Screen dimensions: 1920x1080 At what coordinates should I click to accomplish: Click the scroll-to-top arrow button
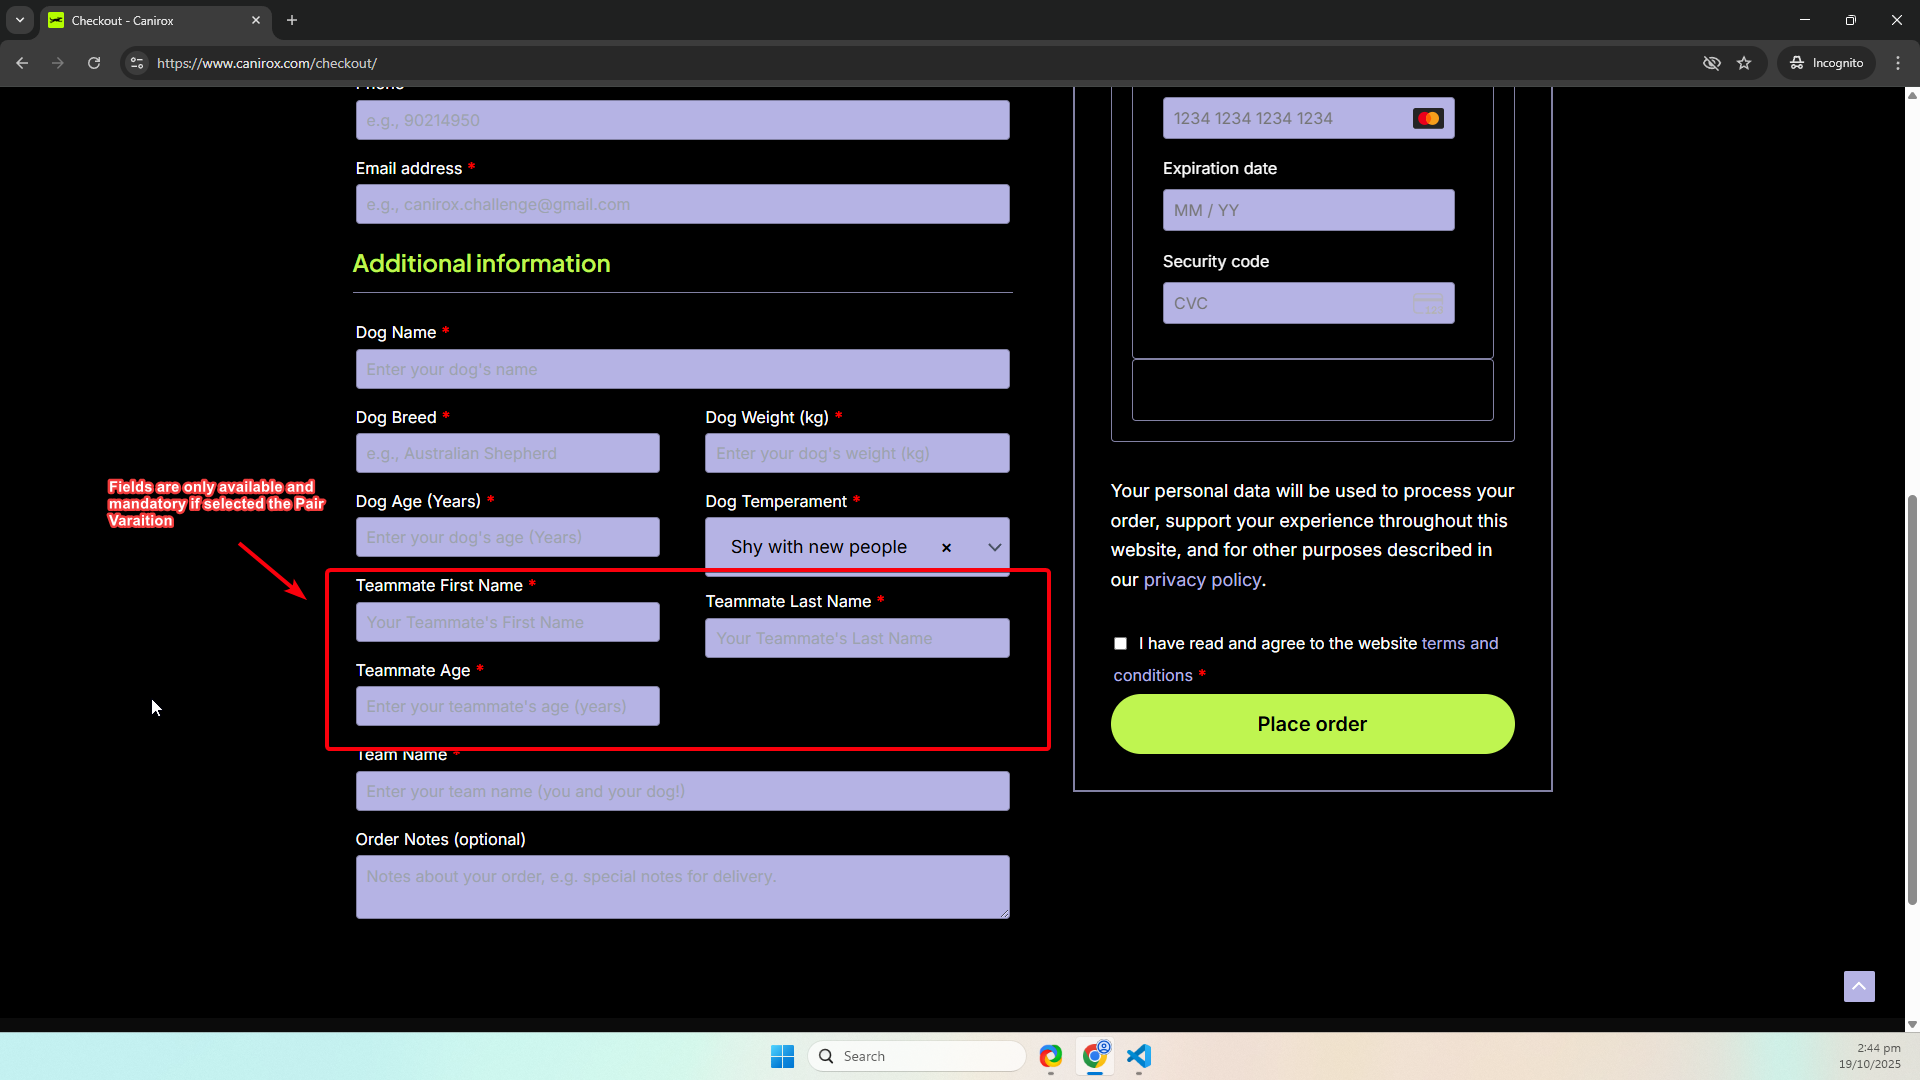[x=1859, y=986]
